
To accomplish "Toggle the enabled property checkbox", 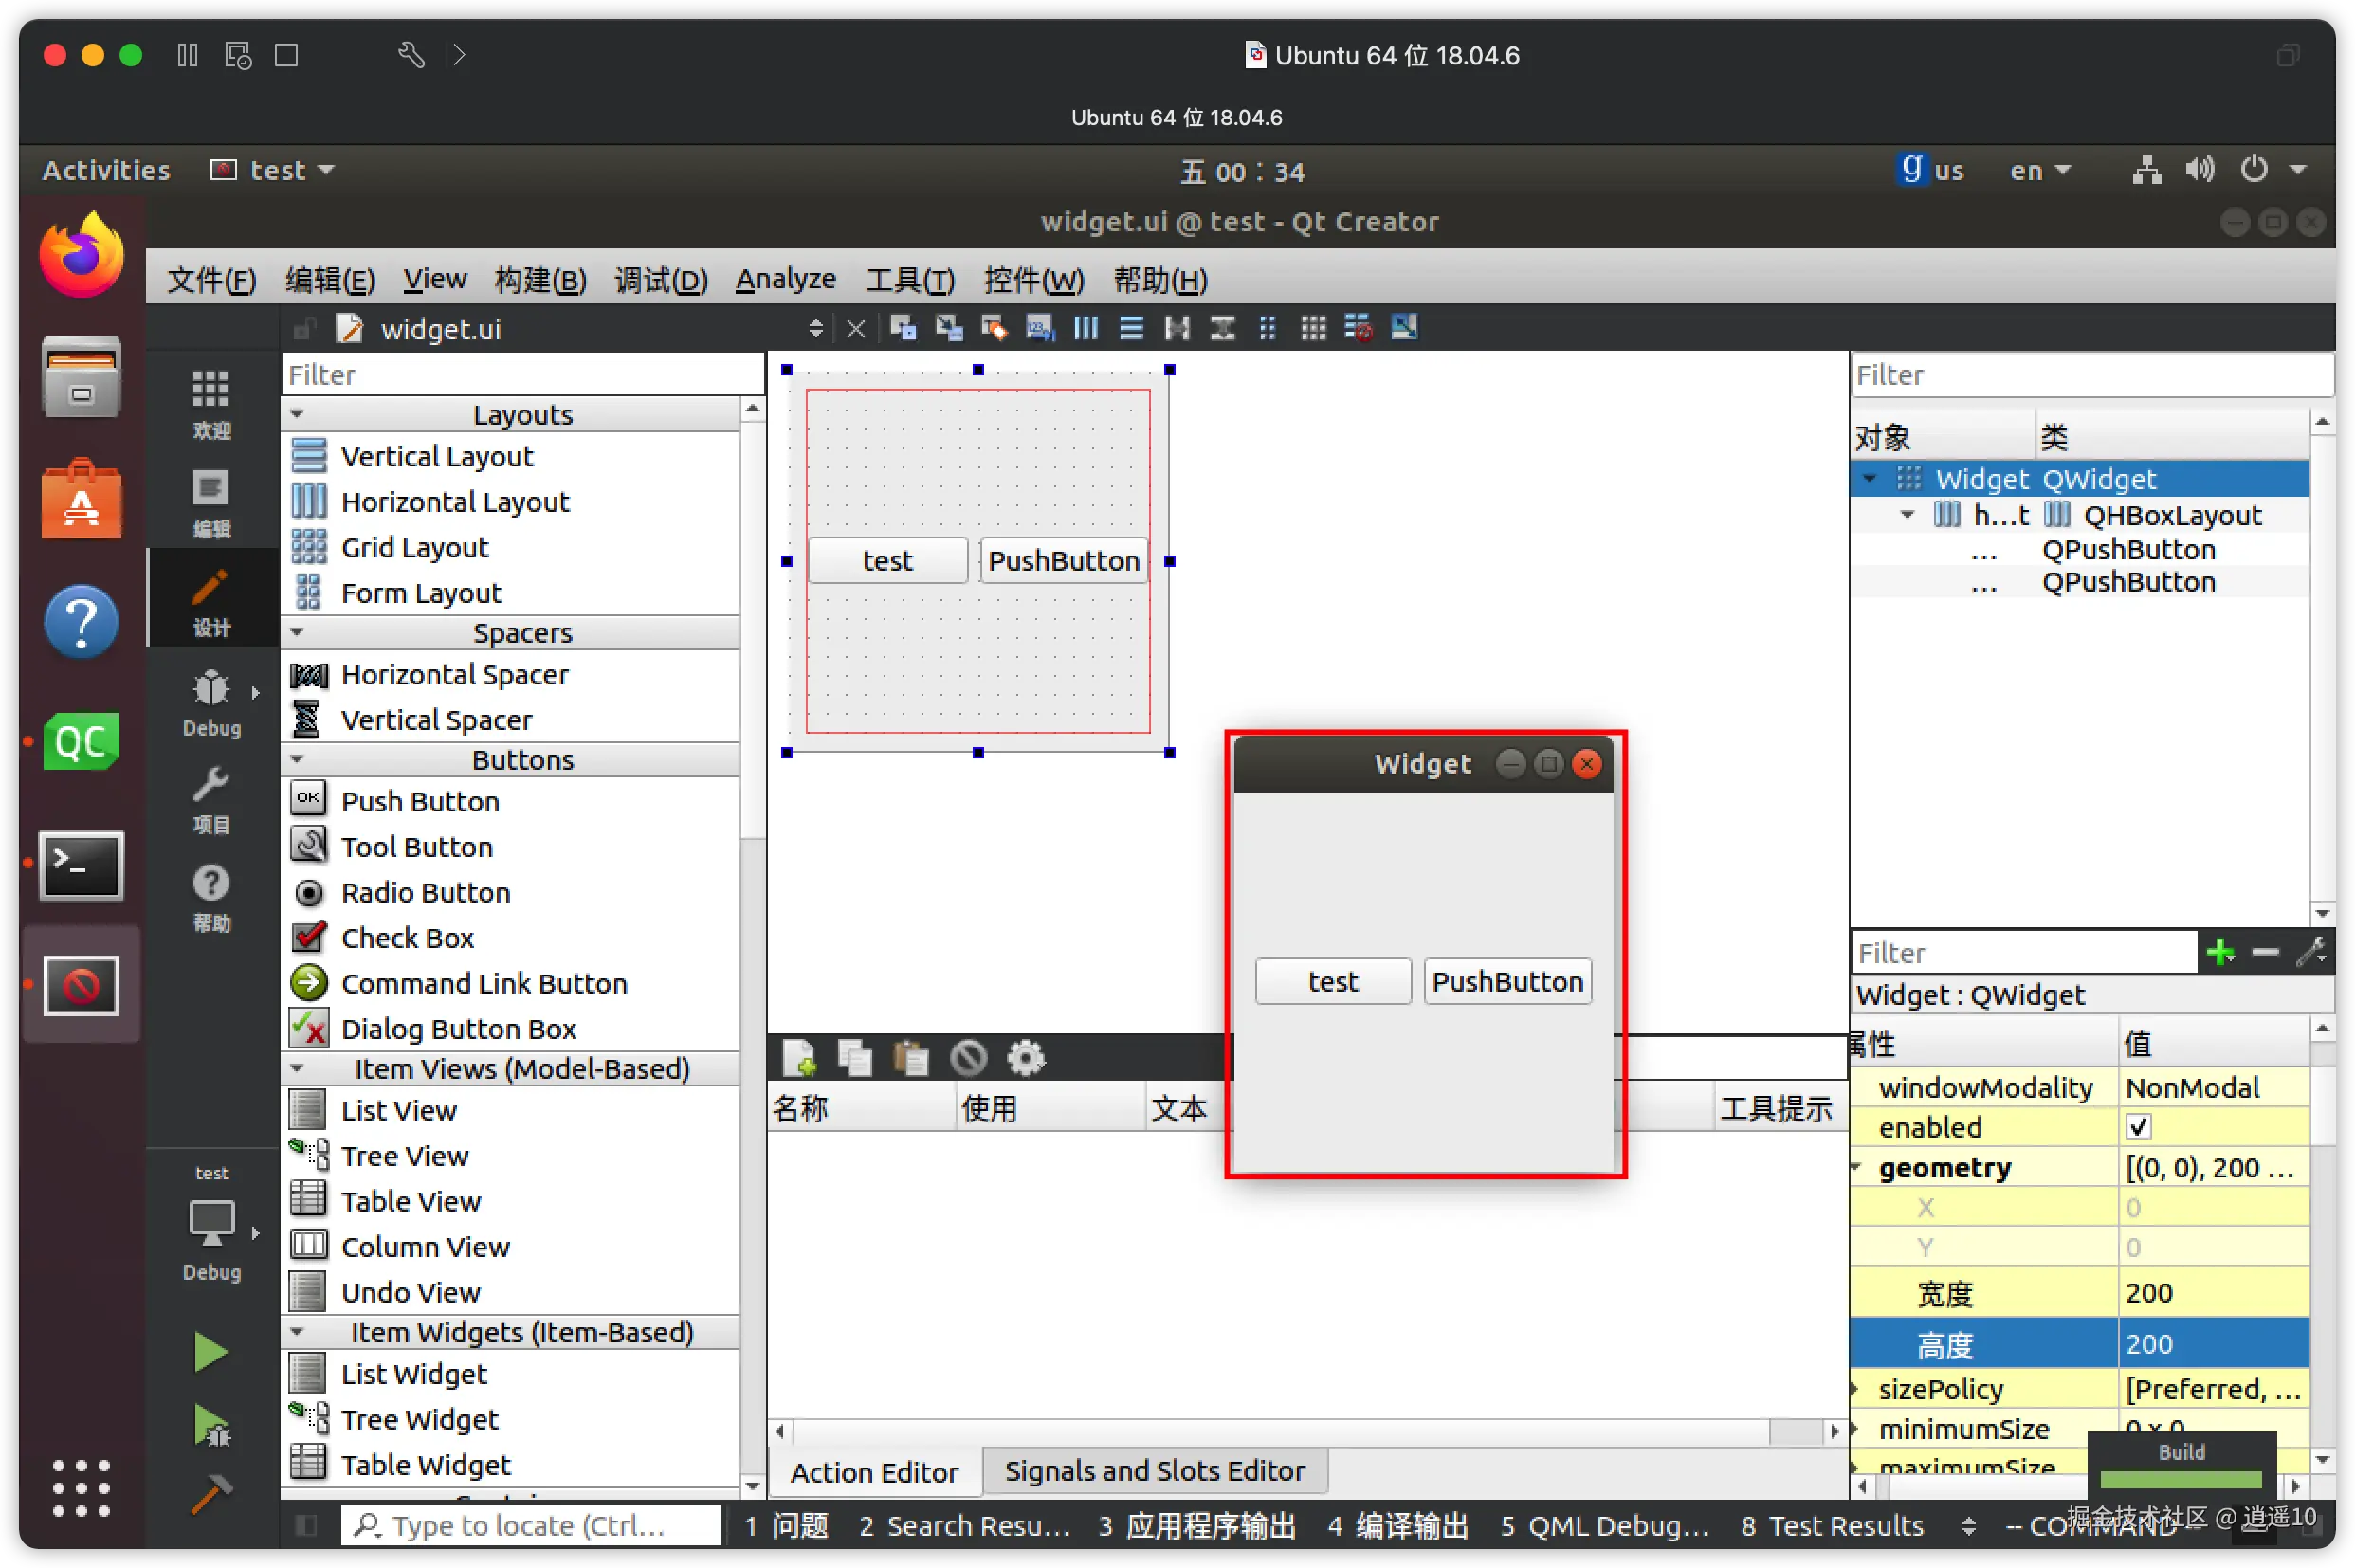I will [x=2138, y=1127].
